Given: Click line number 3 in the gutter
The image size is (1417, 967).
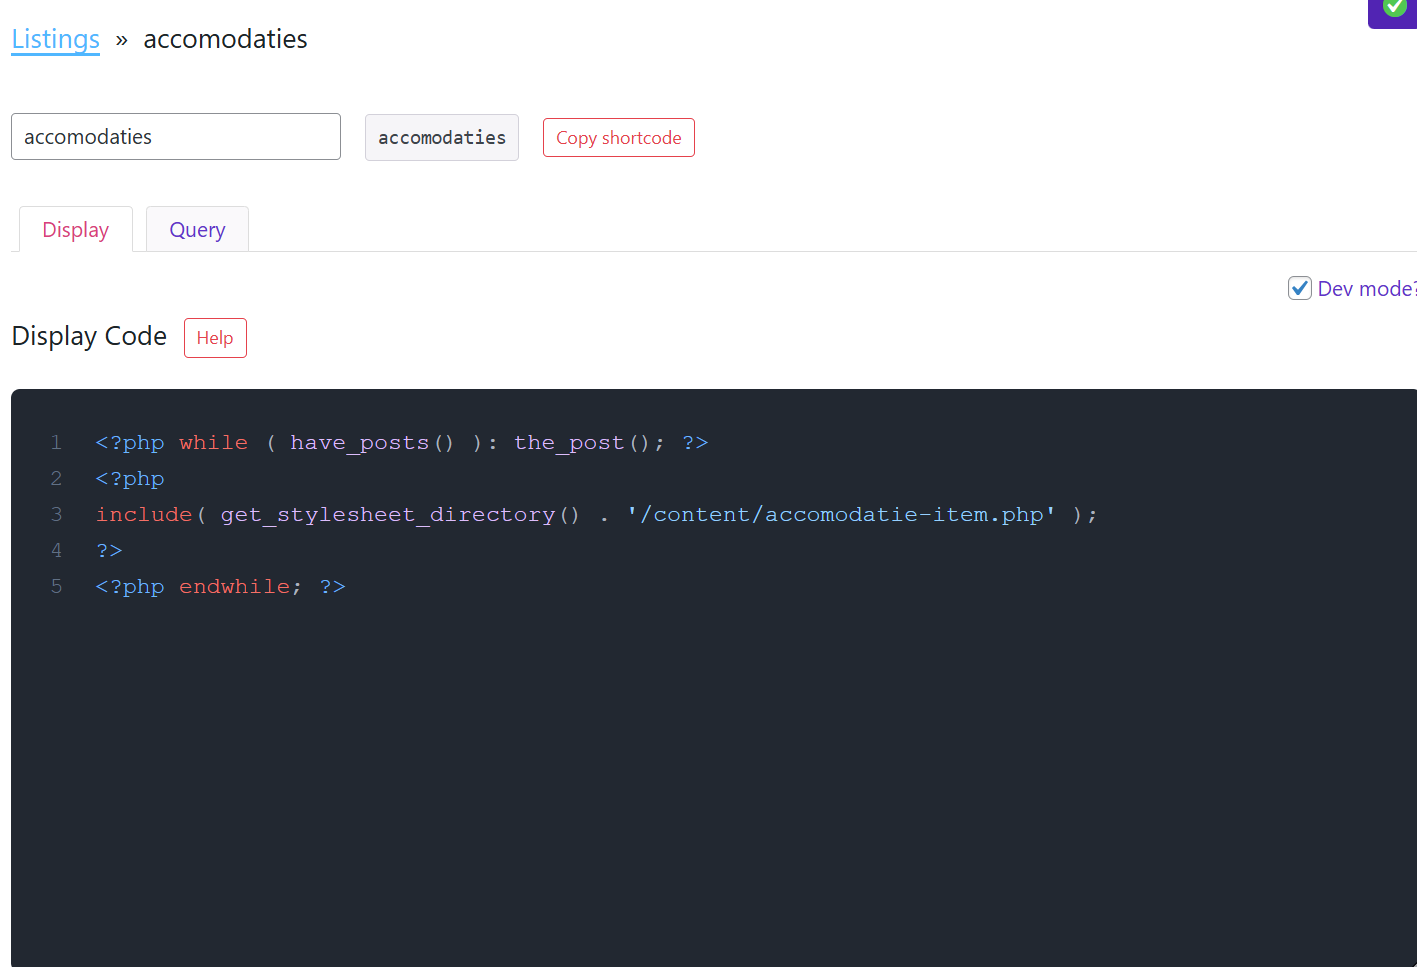Looking at the screenshot, I should point(57,515).
